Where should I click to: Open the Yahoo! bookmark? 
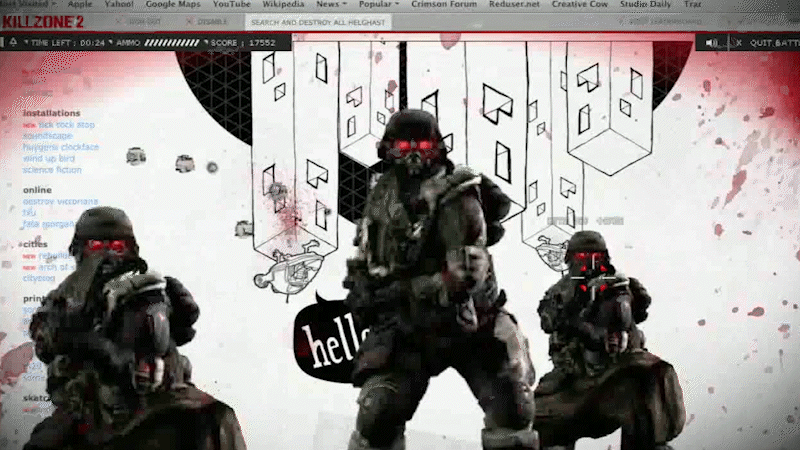119,4
